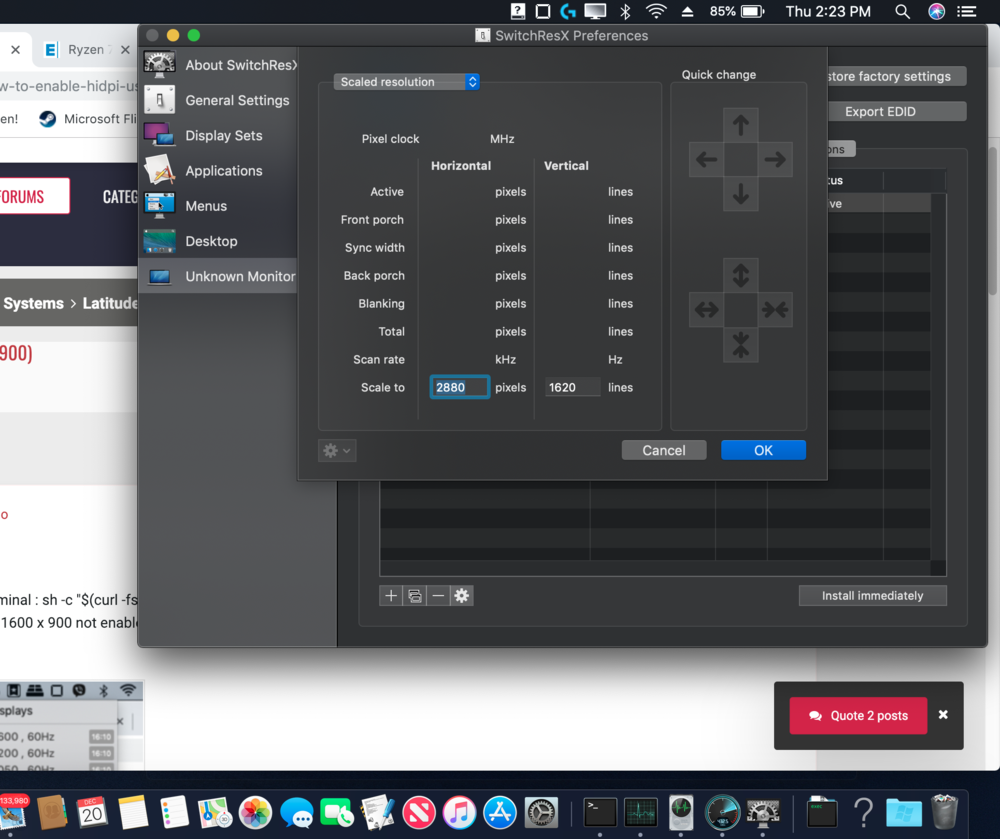Click the expand horizontally arrow icon
1000x839 pixels.
tap(706, 310)
